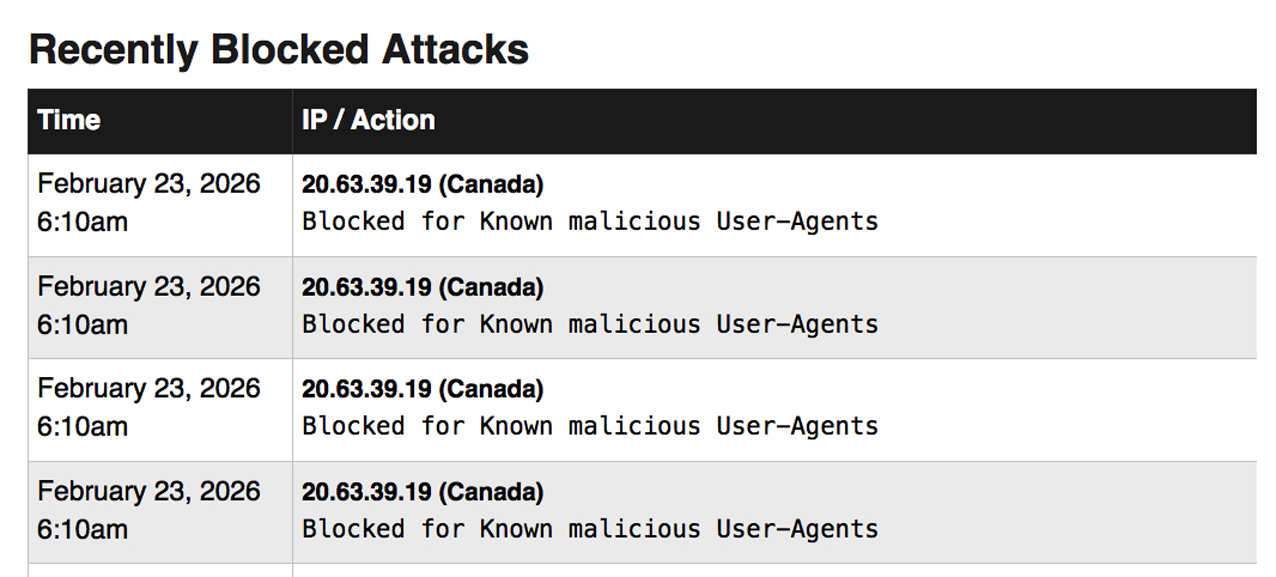Click the IP / Action column header
This screenshot has width=1276, height=577.
(368, 120)
